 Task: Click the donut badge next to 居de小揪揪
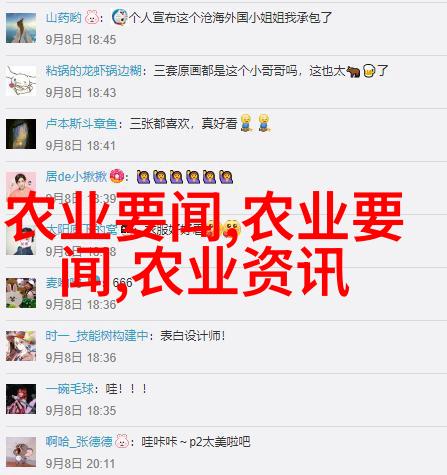(x=117, y=176)
